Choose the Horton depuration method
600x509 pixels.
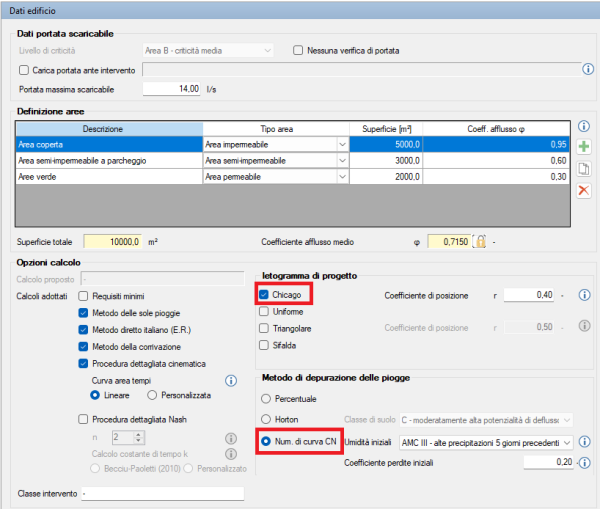(x=266, y=419)
